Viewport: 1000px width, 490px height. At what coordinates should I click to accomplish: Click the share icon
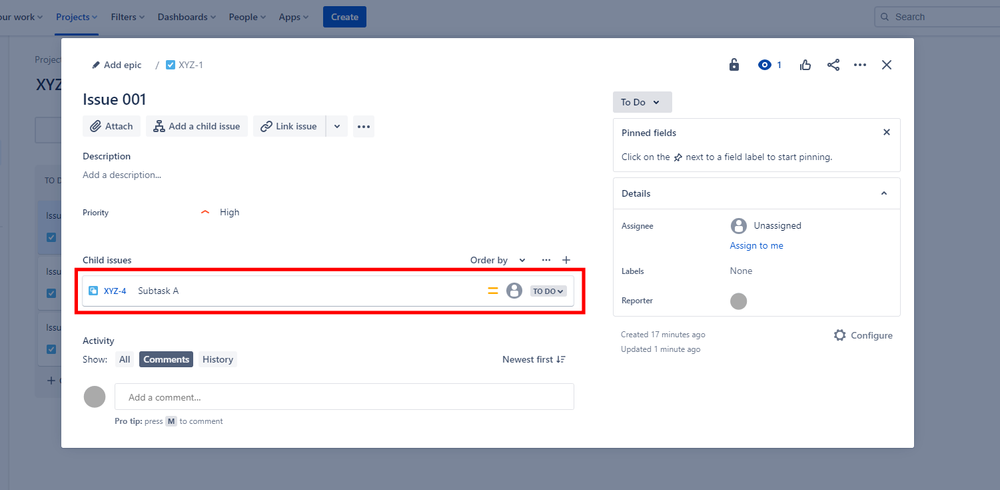833,65
